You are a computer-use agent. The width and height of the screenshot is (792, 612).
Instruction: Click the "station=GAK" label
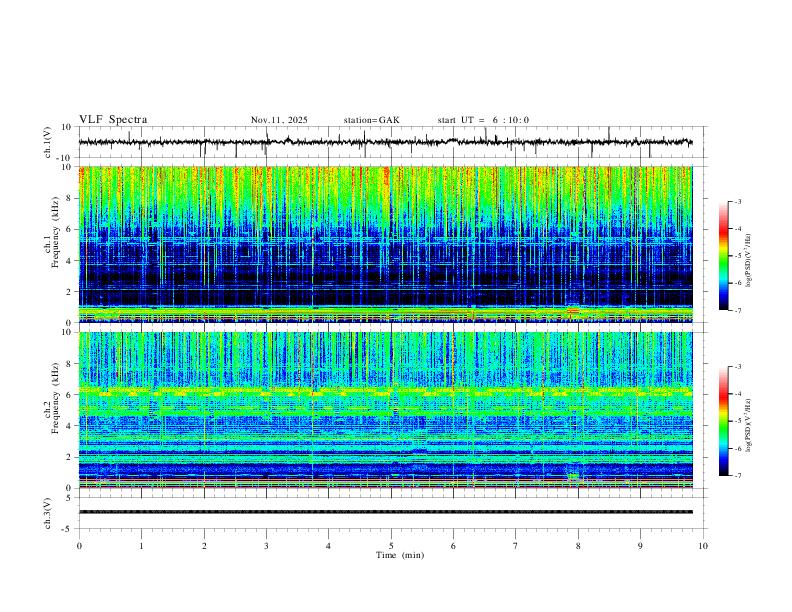click(371, 120)
